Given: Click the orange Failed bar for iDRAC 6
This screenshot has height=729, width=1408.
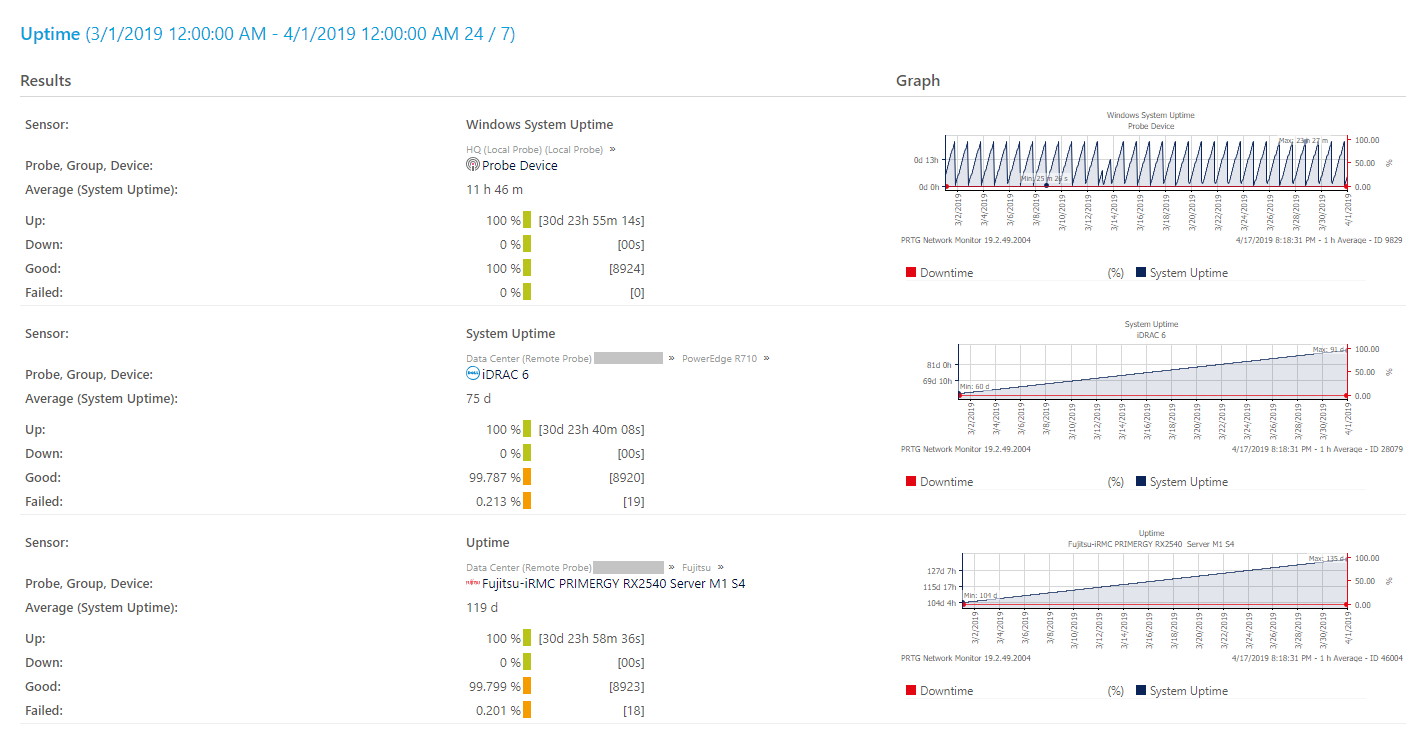Looking at the screenshot, I should click(x=527, y=501).
